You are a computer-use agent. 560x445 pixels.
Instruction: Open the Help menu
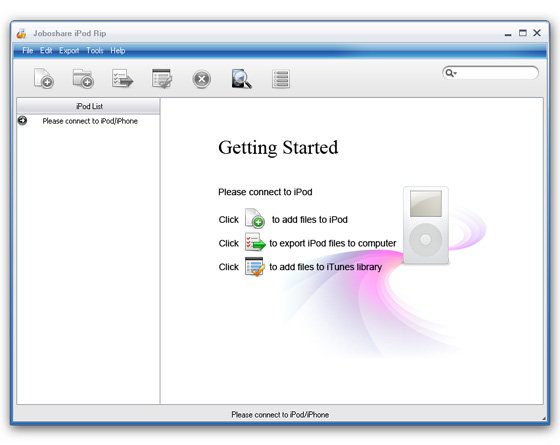pos(118,50)
